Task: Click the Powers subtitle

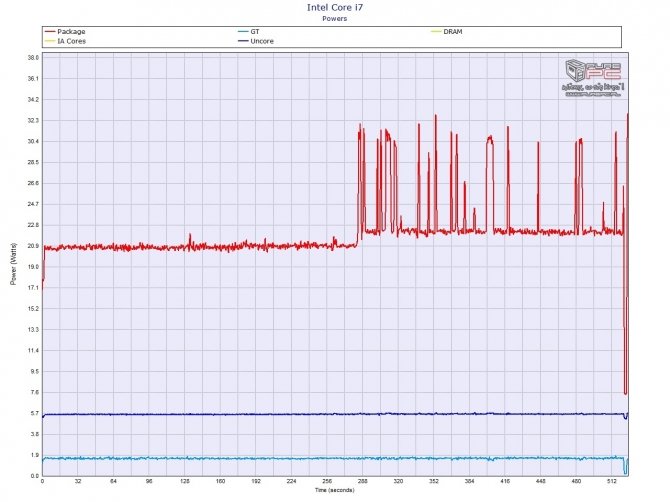Action: pos(335,18)
